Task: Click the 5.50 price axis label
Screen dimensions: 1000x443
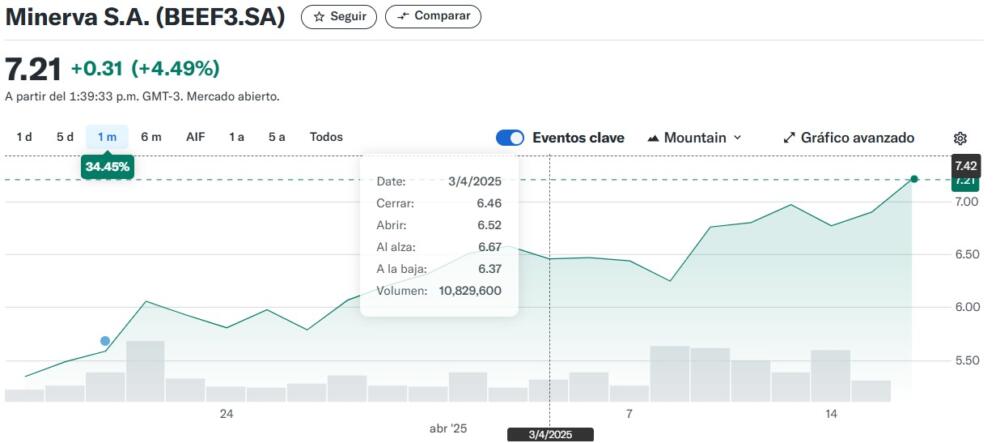Action: point(966,361)
